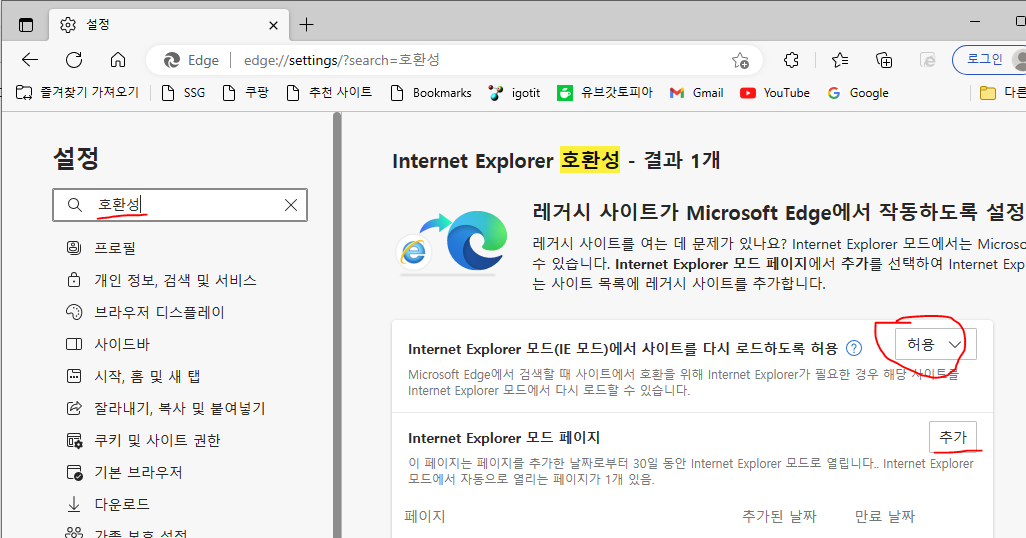The image size is (1026, 538).
Task: Go back with the back arrow
Action: tap(30, 60)
